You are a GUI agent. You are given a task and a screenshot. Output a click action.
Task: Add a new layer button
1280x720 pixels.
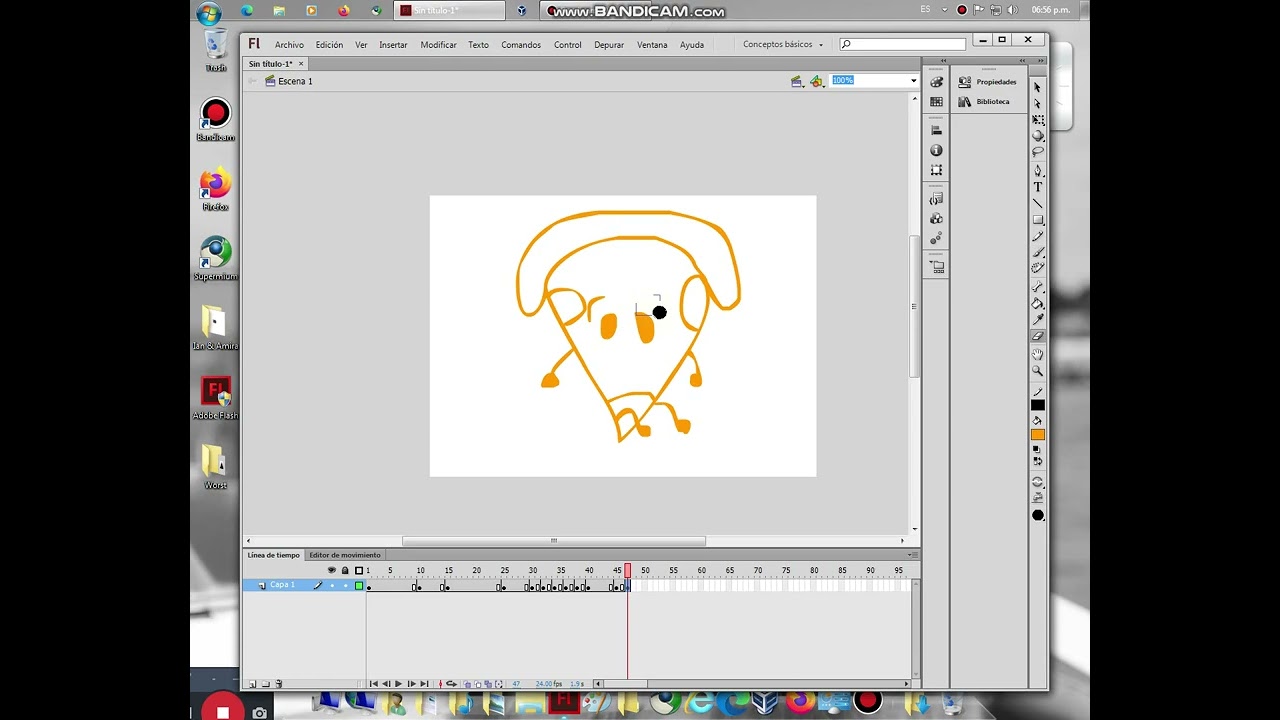[252, 684]
